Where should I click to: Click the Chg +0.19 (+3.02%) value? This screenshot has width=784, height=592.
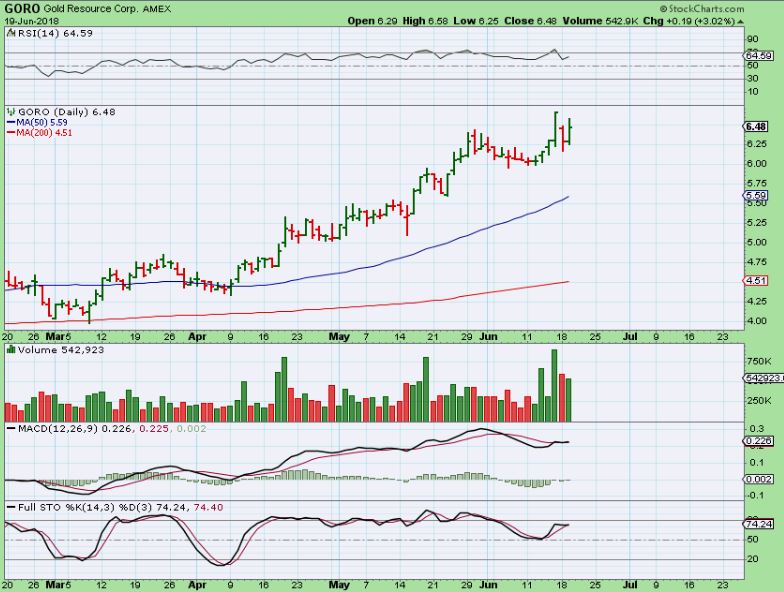[688, 21]
